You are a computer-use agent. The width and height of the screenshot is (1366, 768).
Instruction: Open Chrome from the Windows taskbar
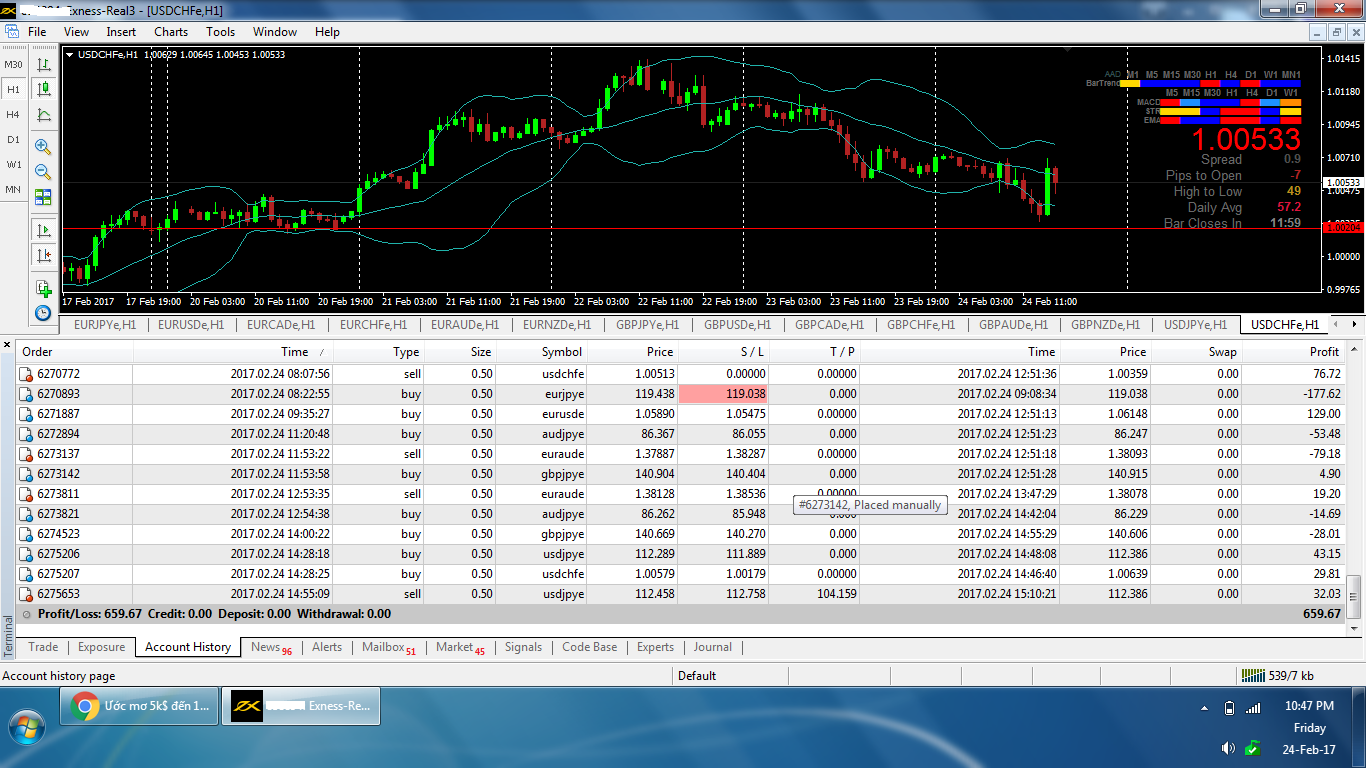(x=140, y=706)
